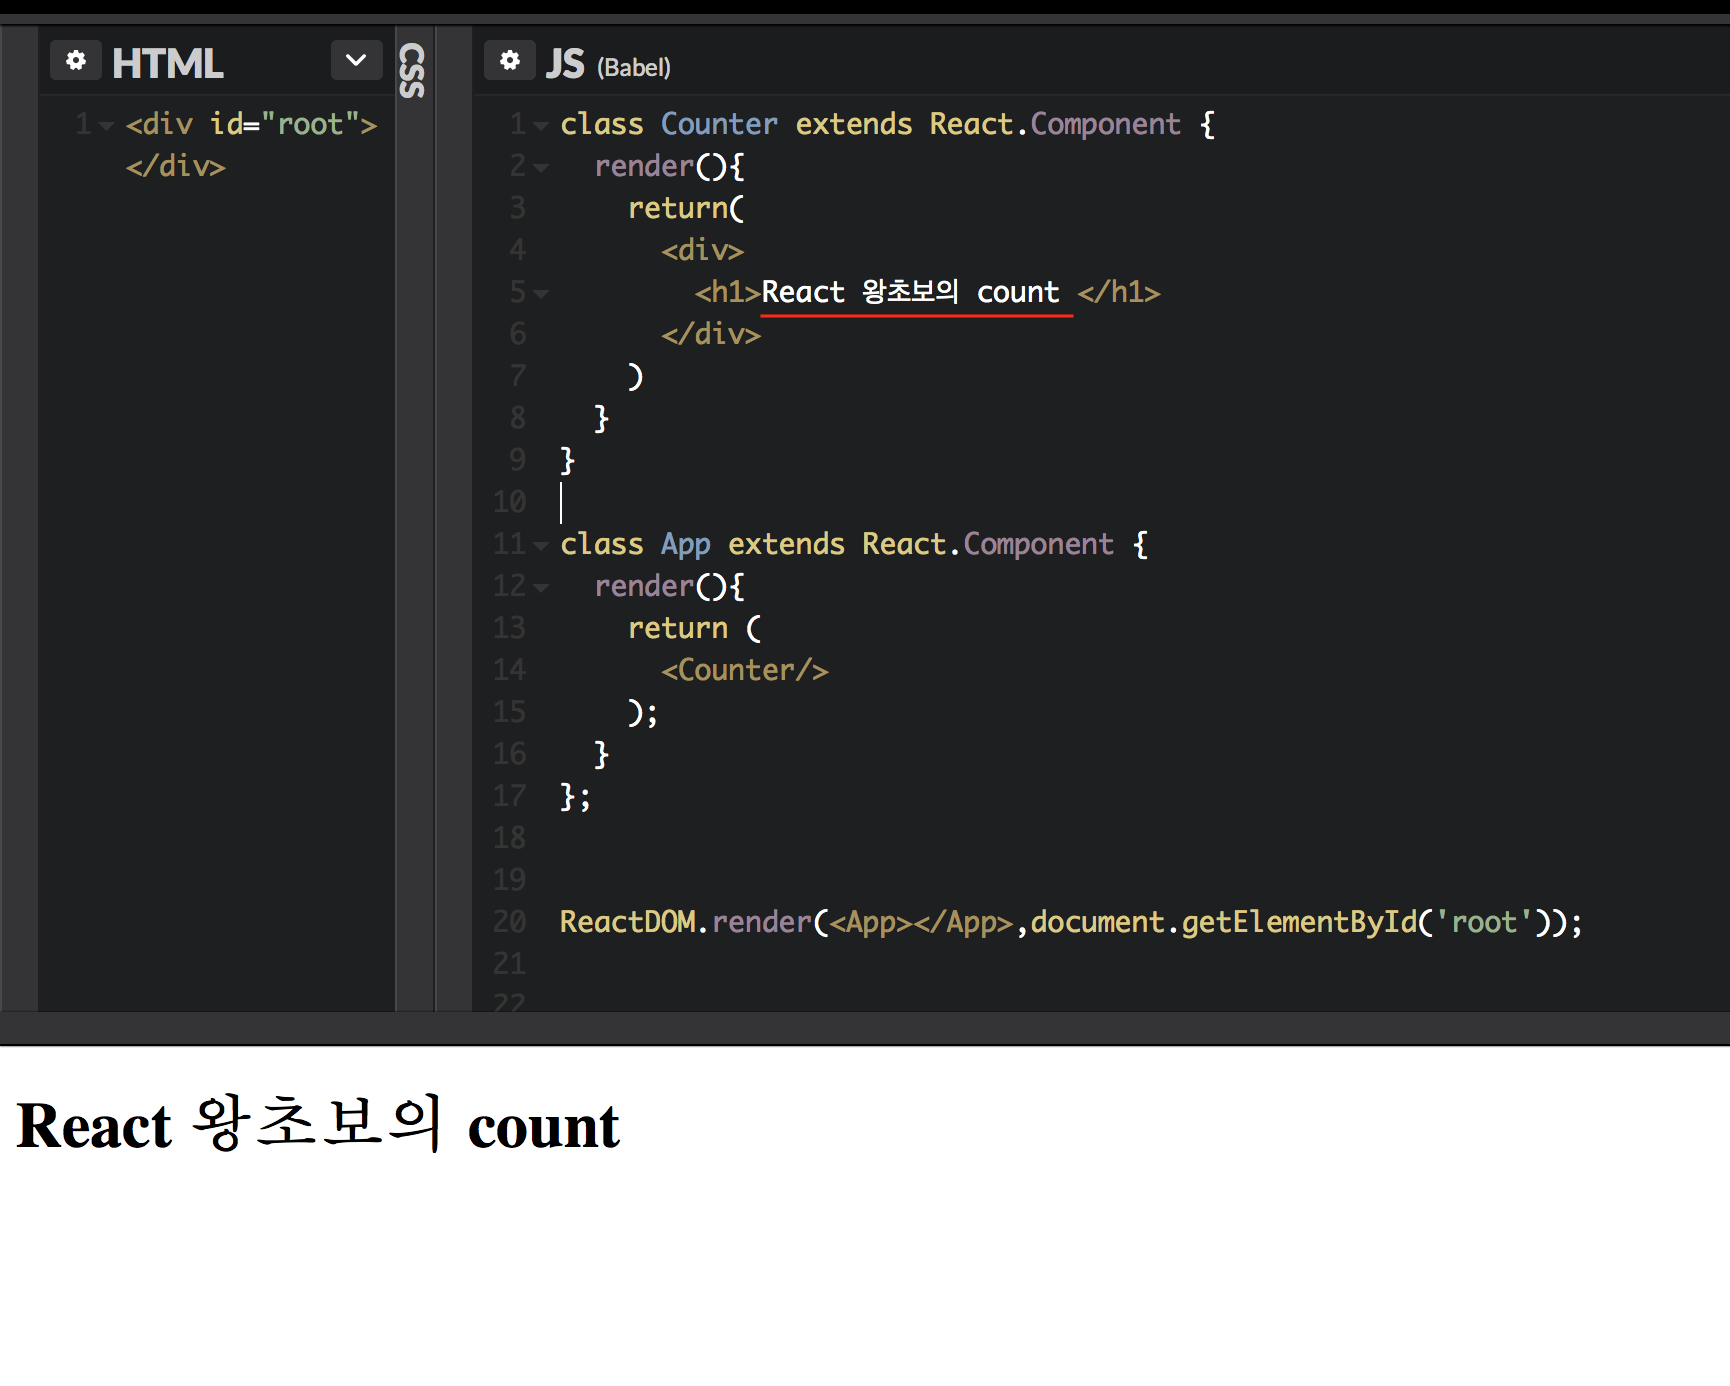Select the JS (Babel) panel title

click(x=608, y=64)
